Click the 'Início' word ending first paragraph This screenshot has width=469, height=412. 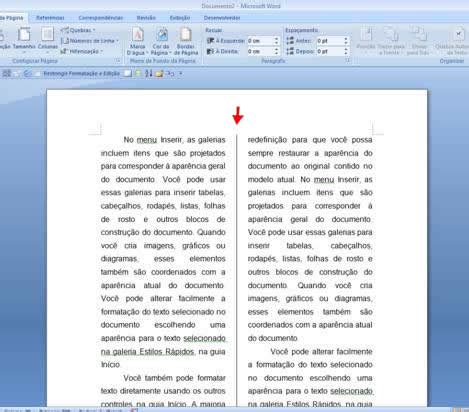point(110,365)
